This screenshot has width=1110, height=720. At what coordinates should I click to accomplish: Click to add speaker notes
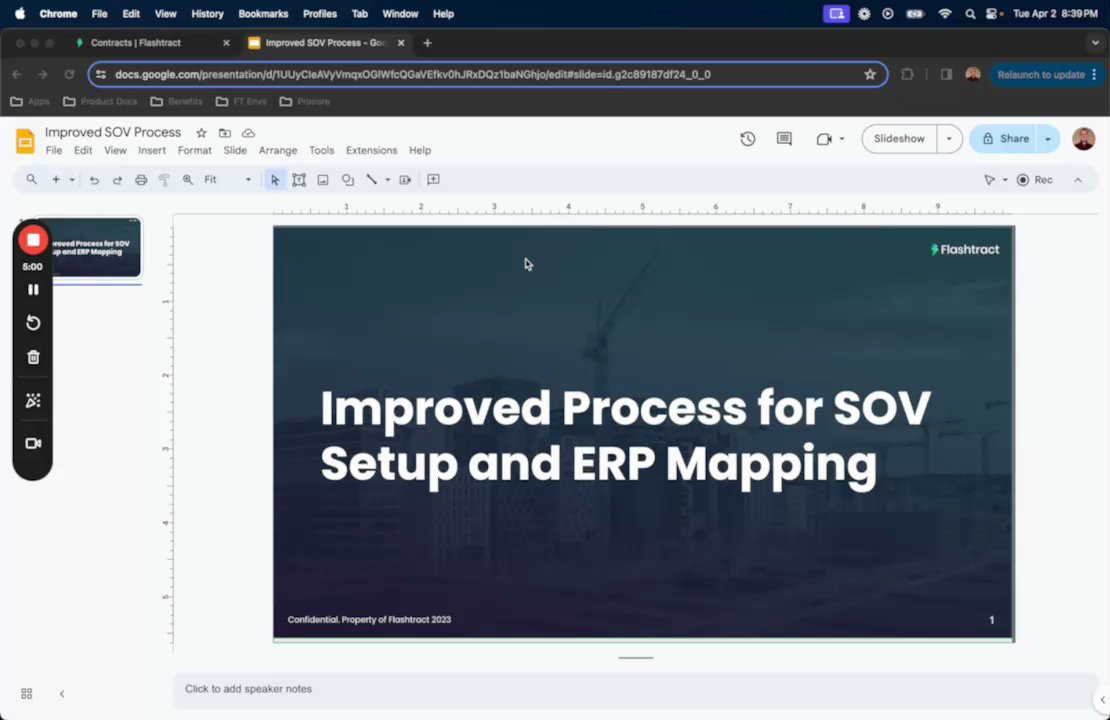coord(634,689)
